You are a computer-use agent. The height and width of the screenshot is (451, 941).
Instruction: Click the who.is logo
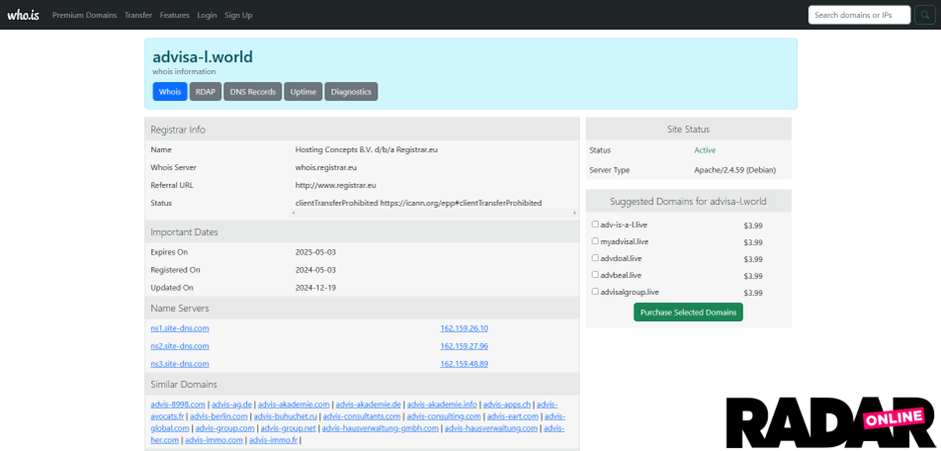pyautogui.click(x=23, y=15)
